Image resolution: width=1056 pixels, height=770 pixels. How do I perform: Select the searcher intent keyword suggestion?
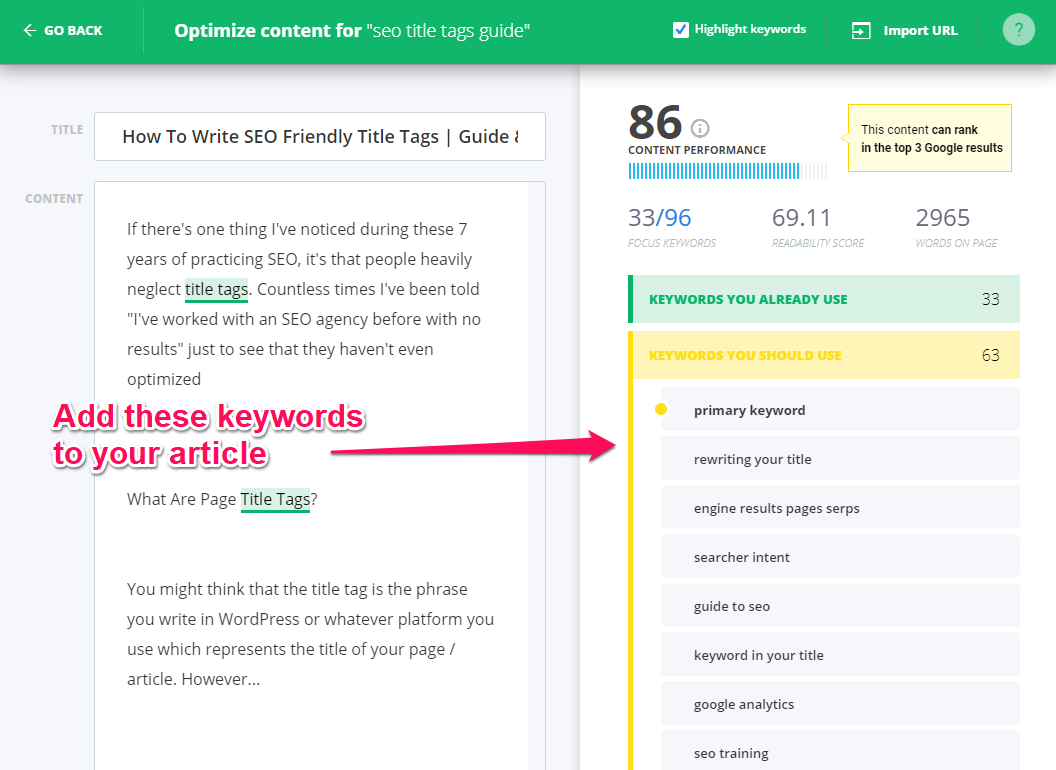(x=840, y=556)
